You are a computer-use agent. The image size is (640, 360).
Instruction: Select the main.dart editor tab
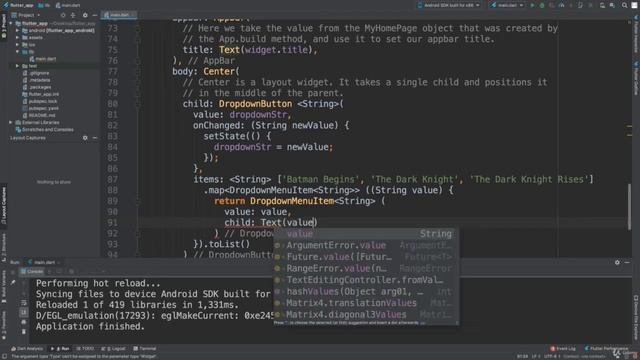tap(119, 15)
